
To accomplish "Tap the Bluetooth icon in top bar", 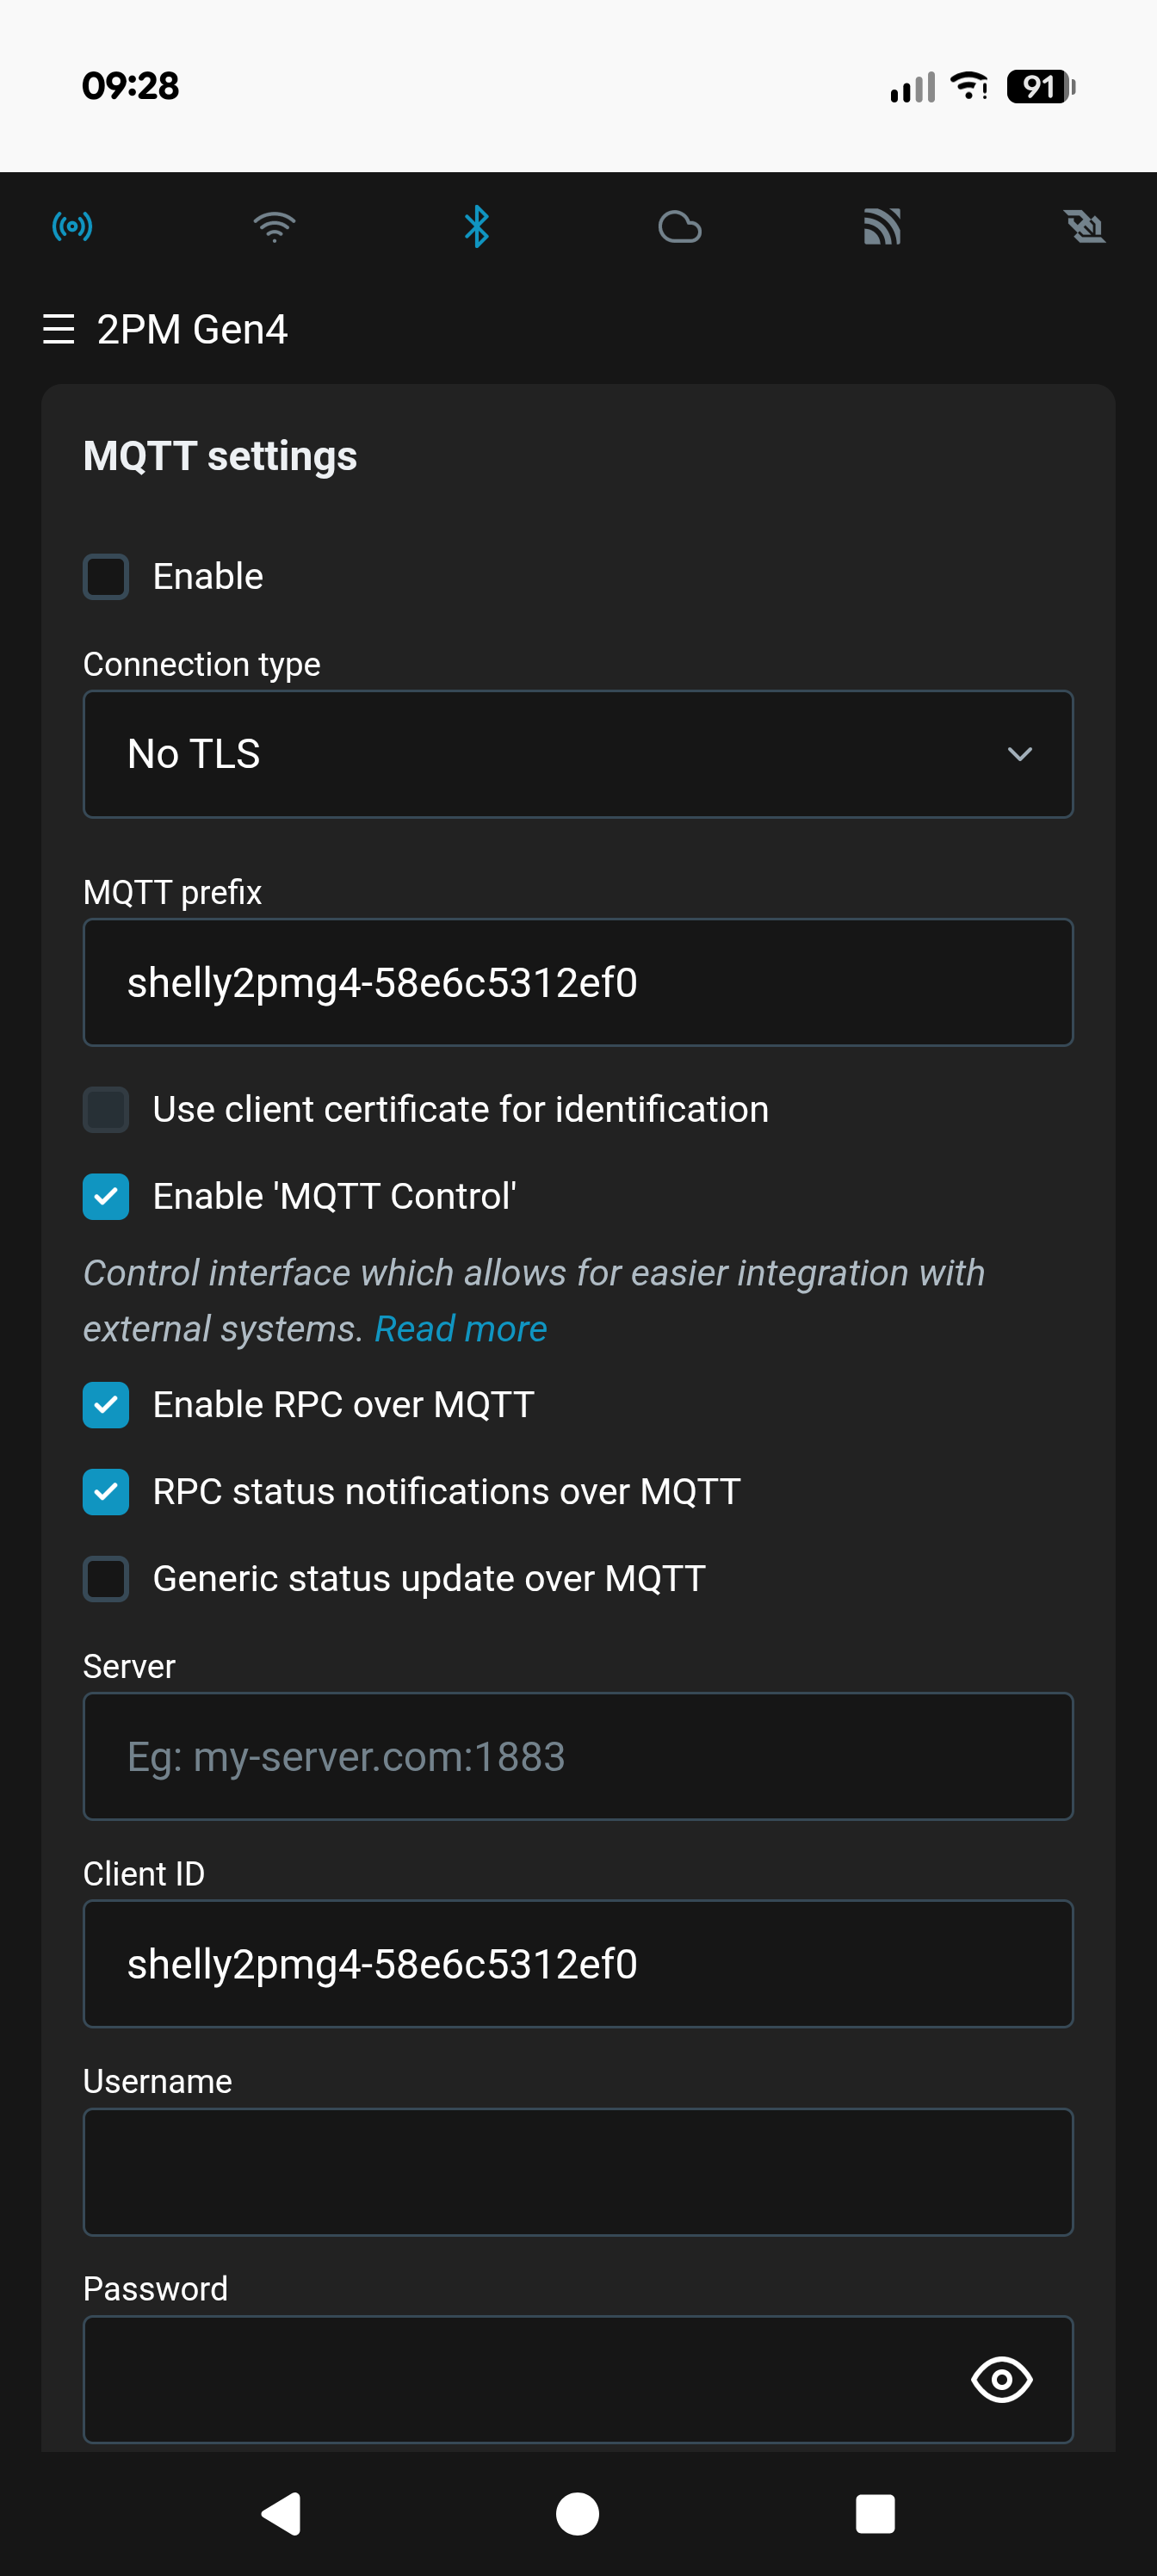I will [x=477, y=227].
